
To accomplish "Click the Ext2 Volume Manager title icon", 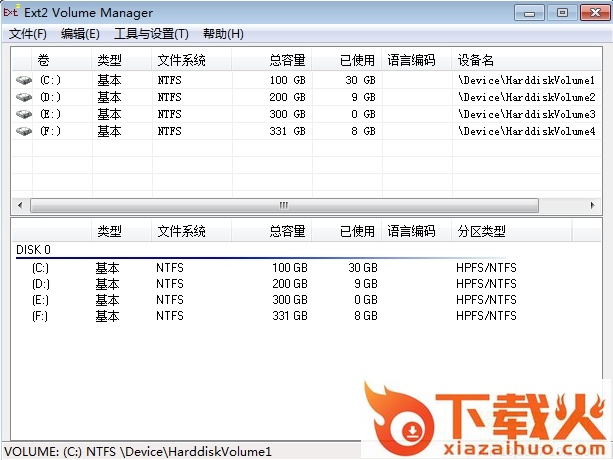I will coord(13,13).
